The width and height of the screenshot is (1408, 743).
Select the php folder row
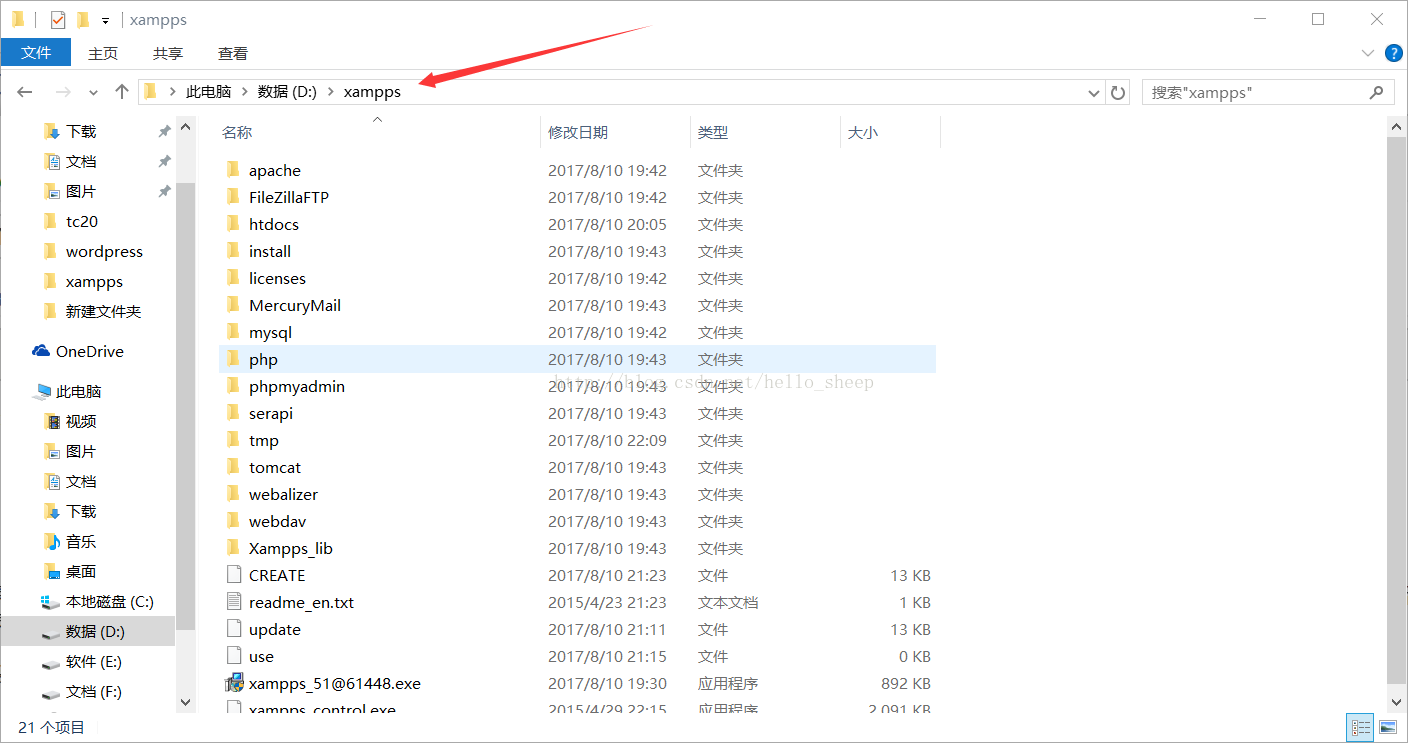(577, 359)
